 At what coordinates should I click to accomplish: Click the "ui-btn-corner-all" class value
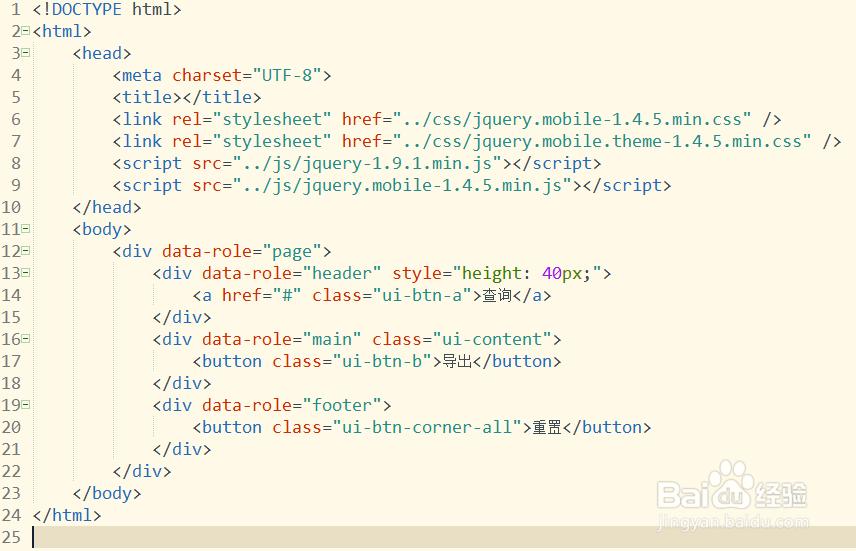coord(427,427)
